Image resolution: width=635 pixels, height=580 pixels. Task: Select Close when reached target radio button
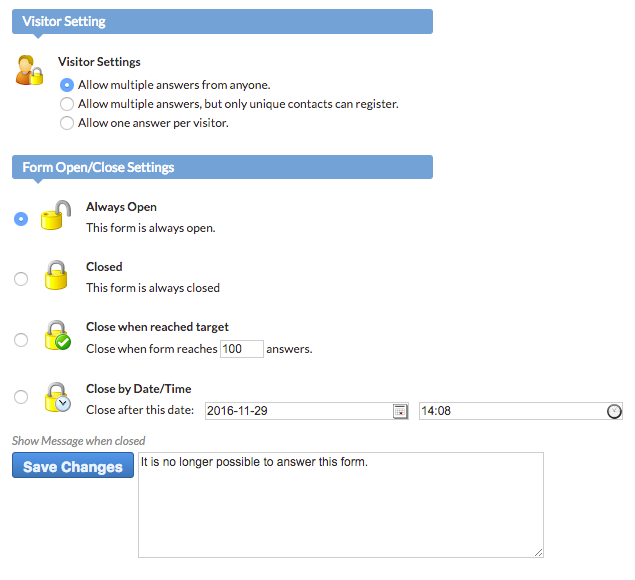tap(21, 339)
